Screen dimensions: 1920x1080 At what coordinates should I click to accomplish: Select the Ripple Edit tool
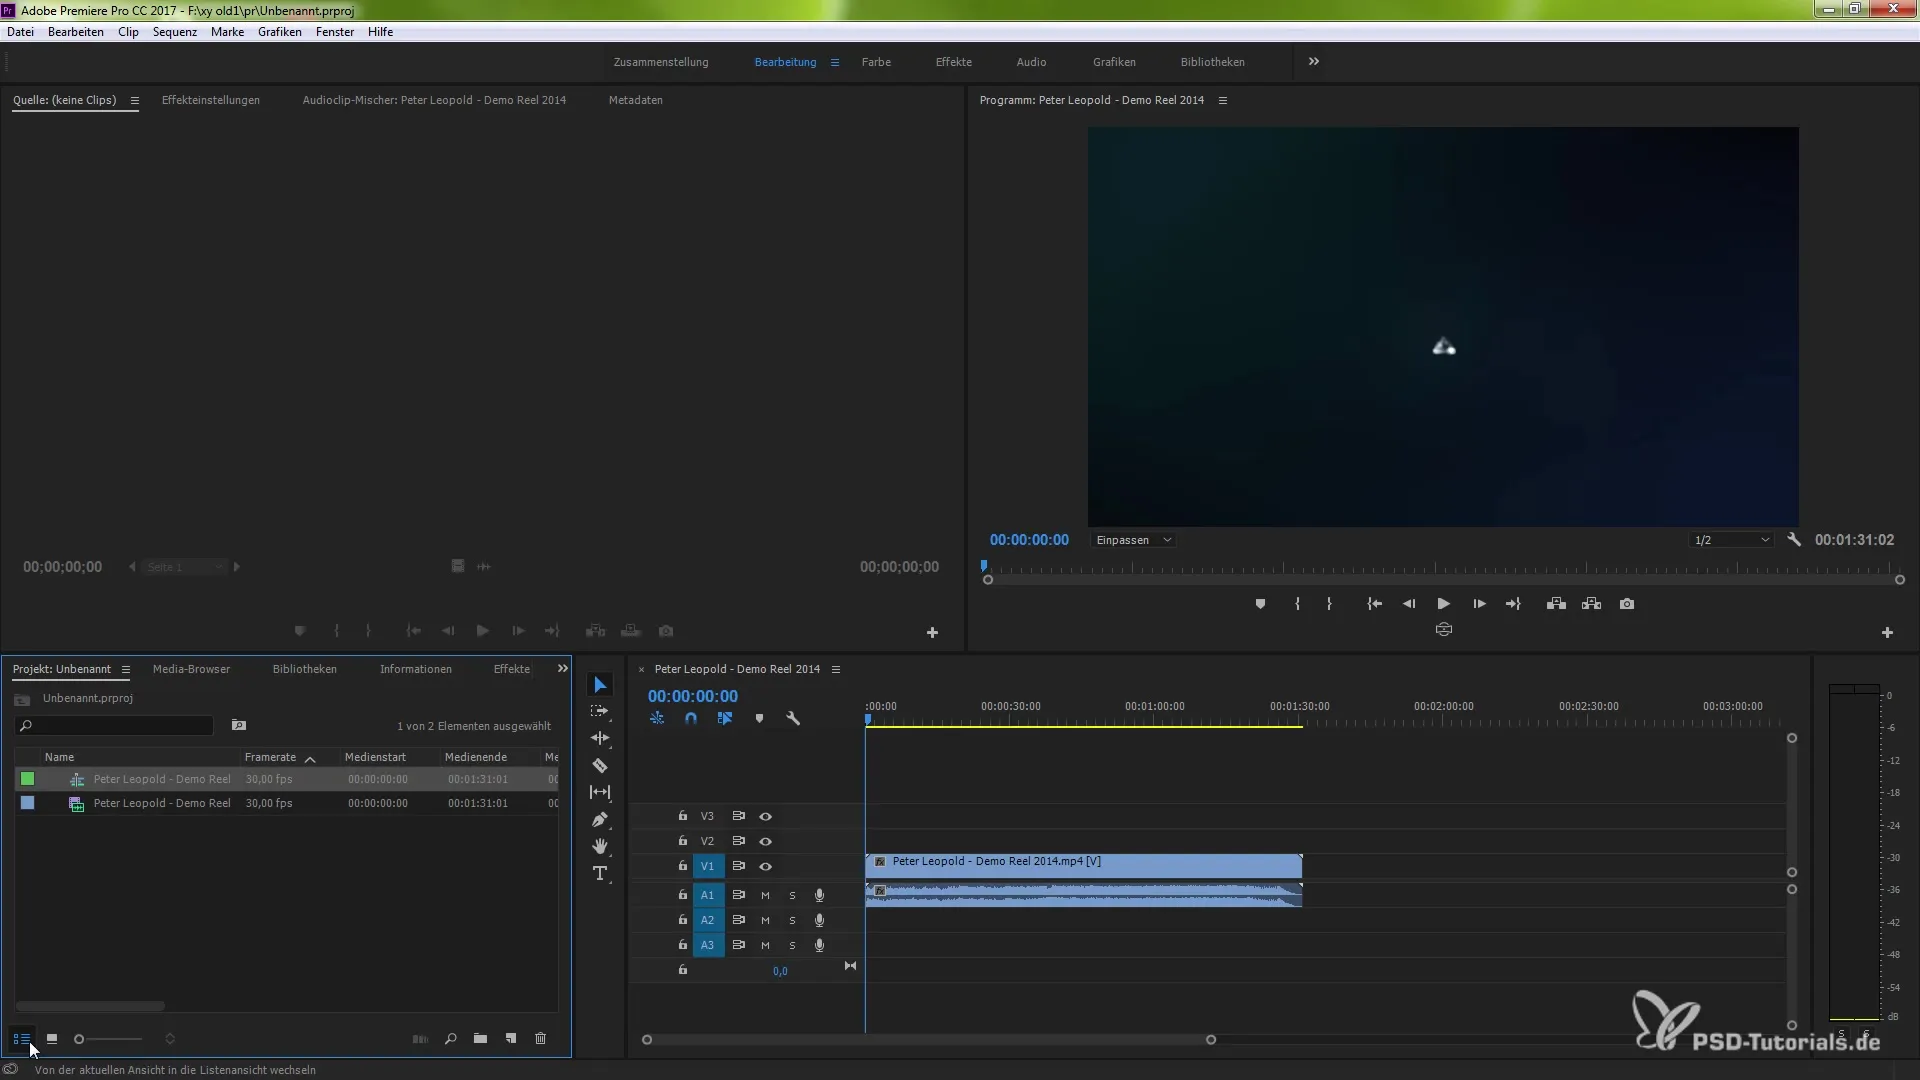click(x=600, y=738)
